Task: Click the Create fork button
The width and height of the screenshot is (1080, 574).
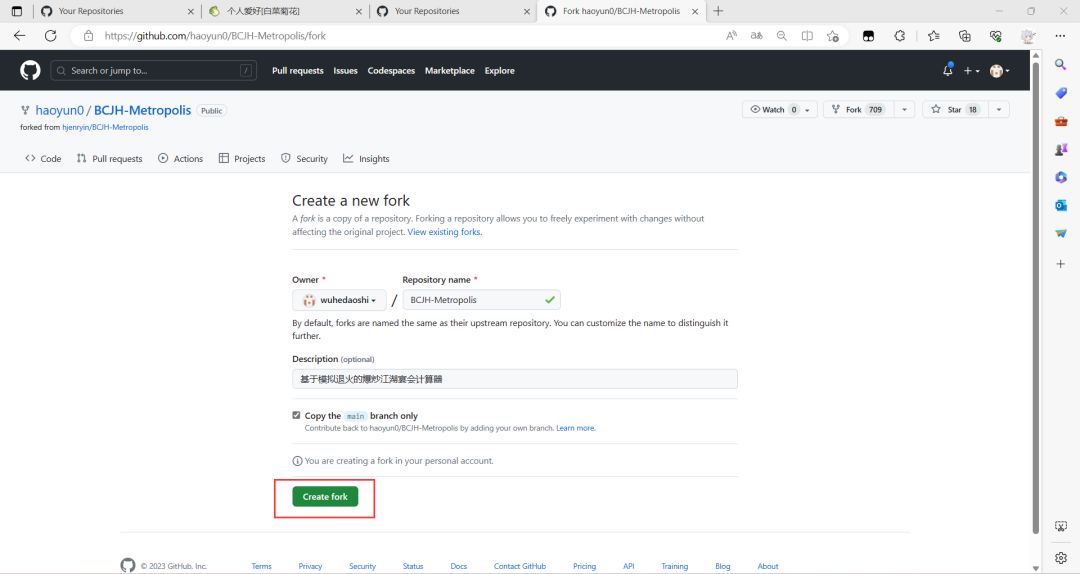Action: 325,496
